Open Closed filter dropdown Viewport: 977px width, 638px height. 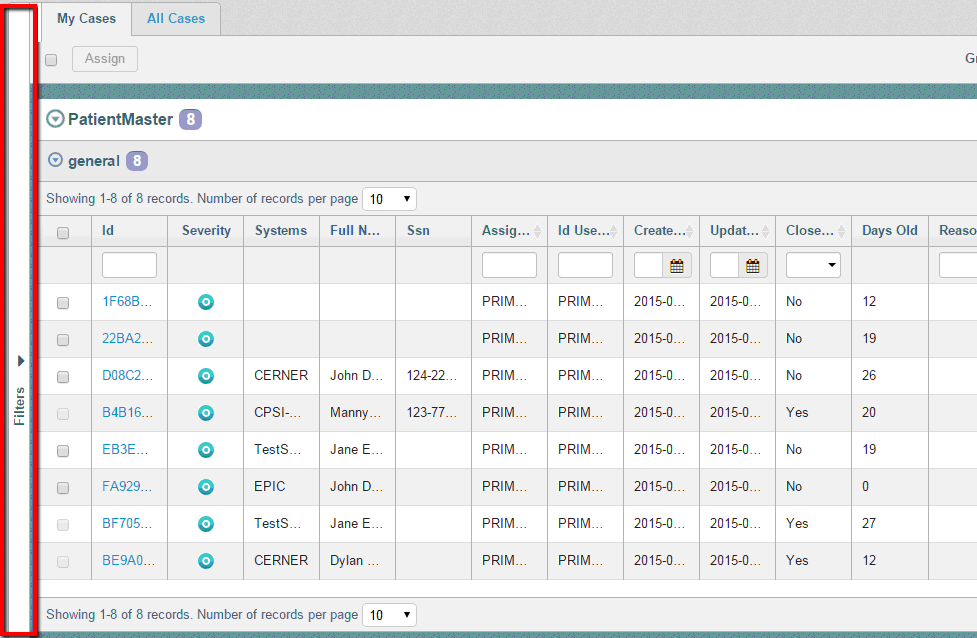(813, 266)
